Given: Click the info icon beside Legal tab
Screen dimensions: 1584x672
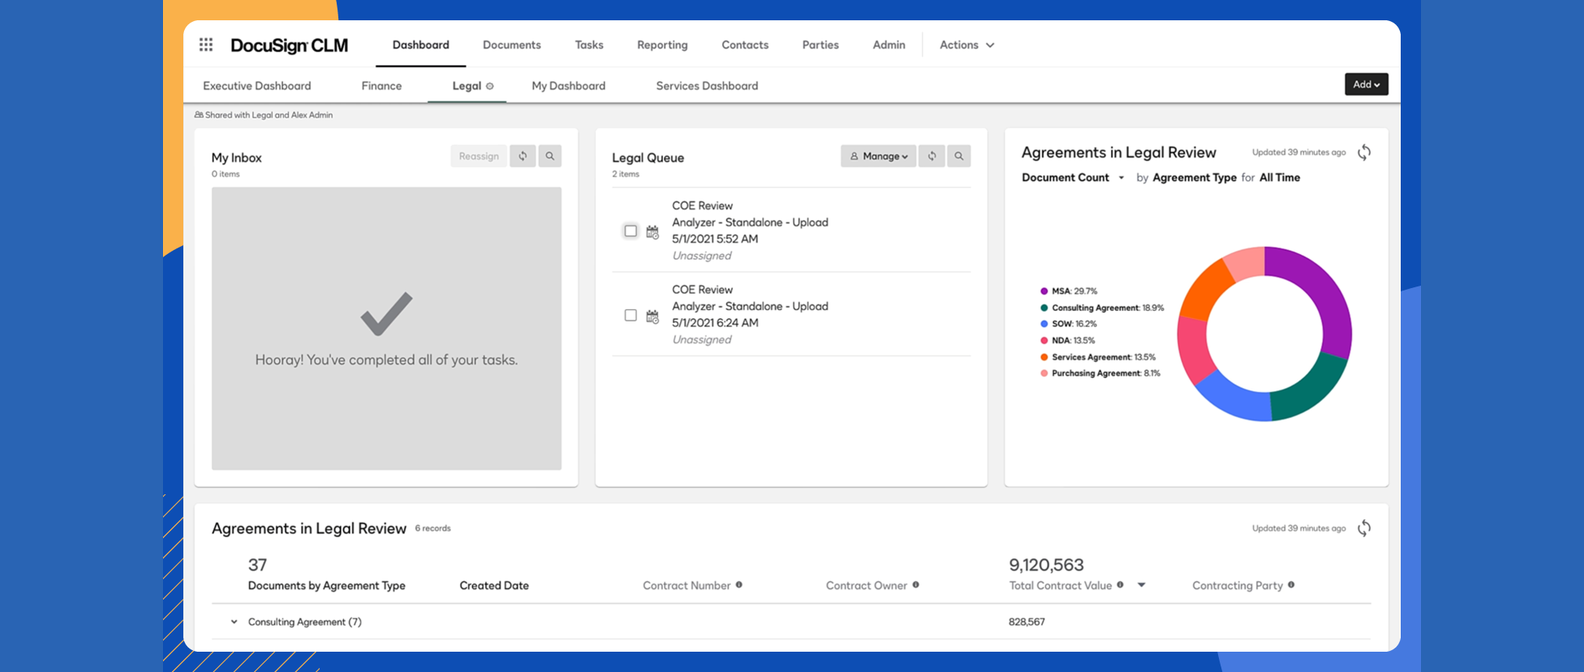Looking at the screenshot, I should (x=490, y=86).
